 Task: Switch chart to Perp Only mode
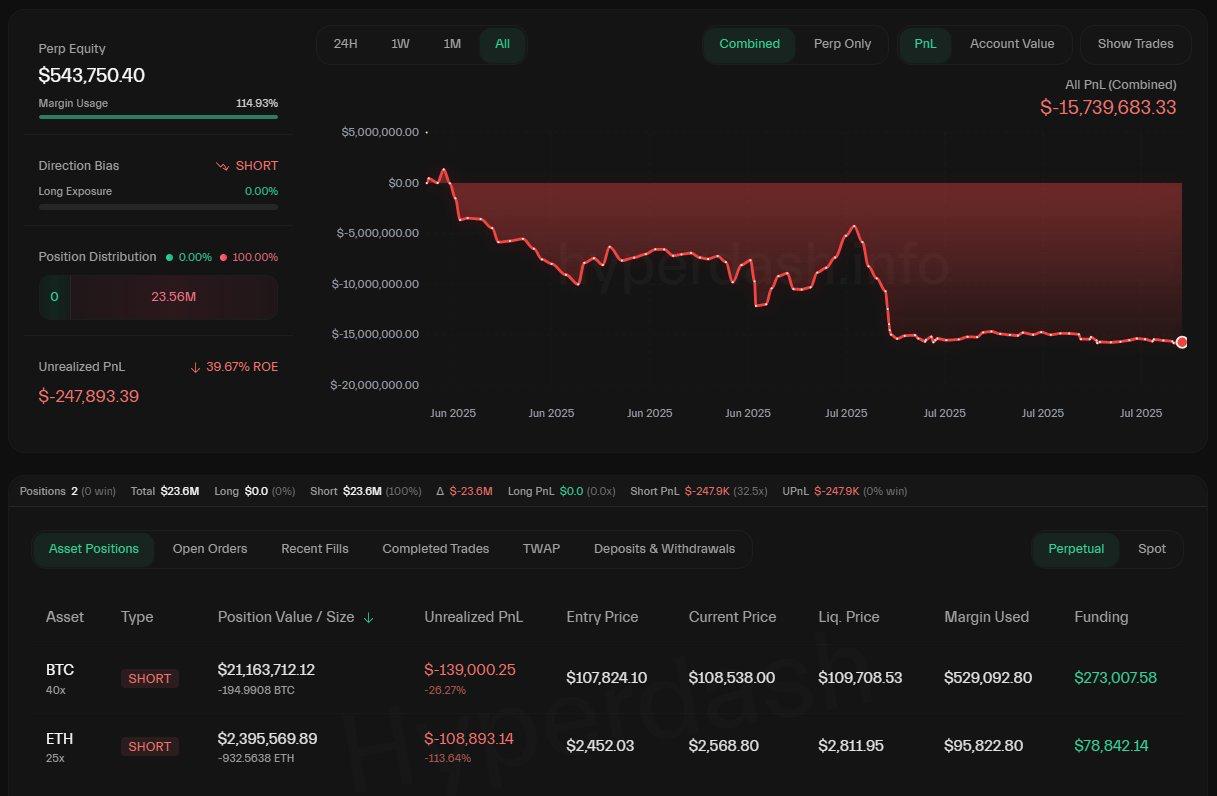[842, 44]
